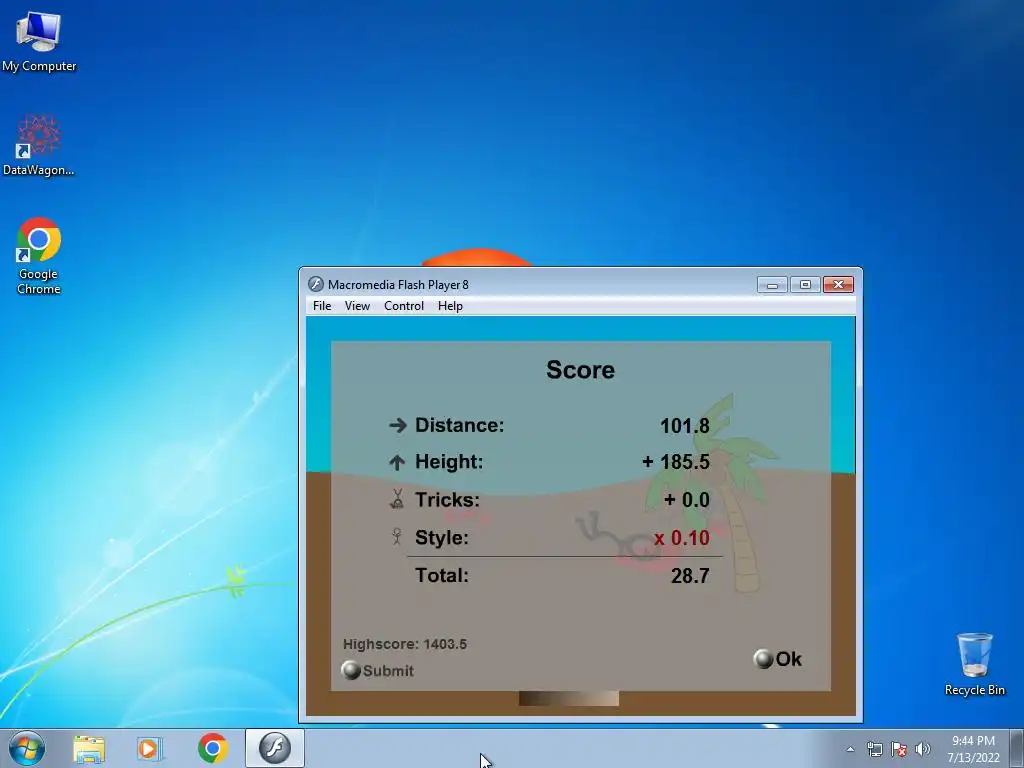Open the network tray icon
Viewport: 1024px width, 768px height.
coord(874,749)
